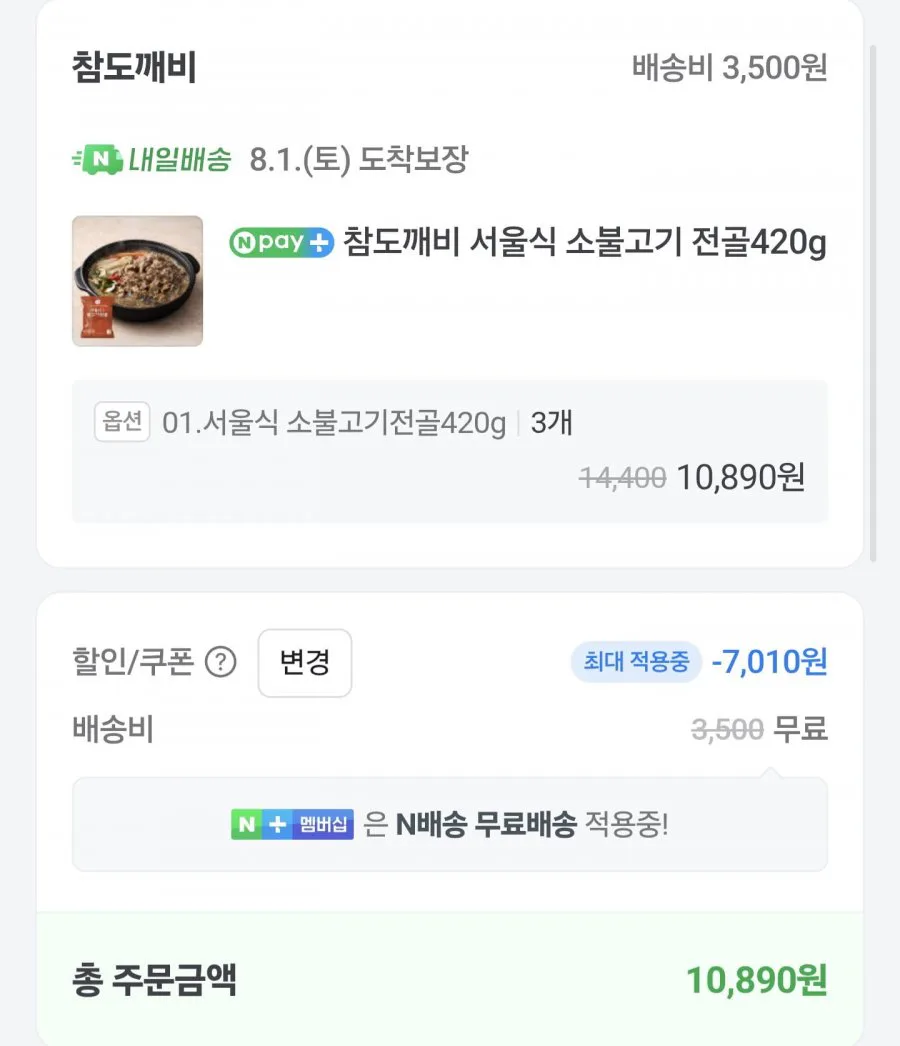This screenshot has height=1046, width=900.
Task: Open the bulgogi hotpot product thumbnail
Action: (x=137, y=281)
